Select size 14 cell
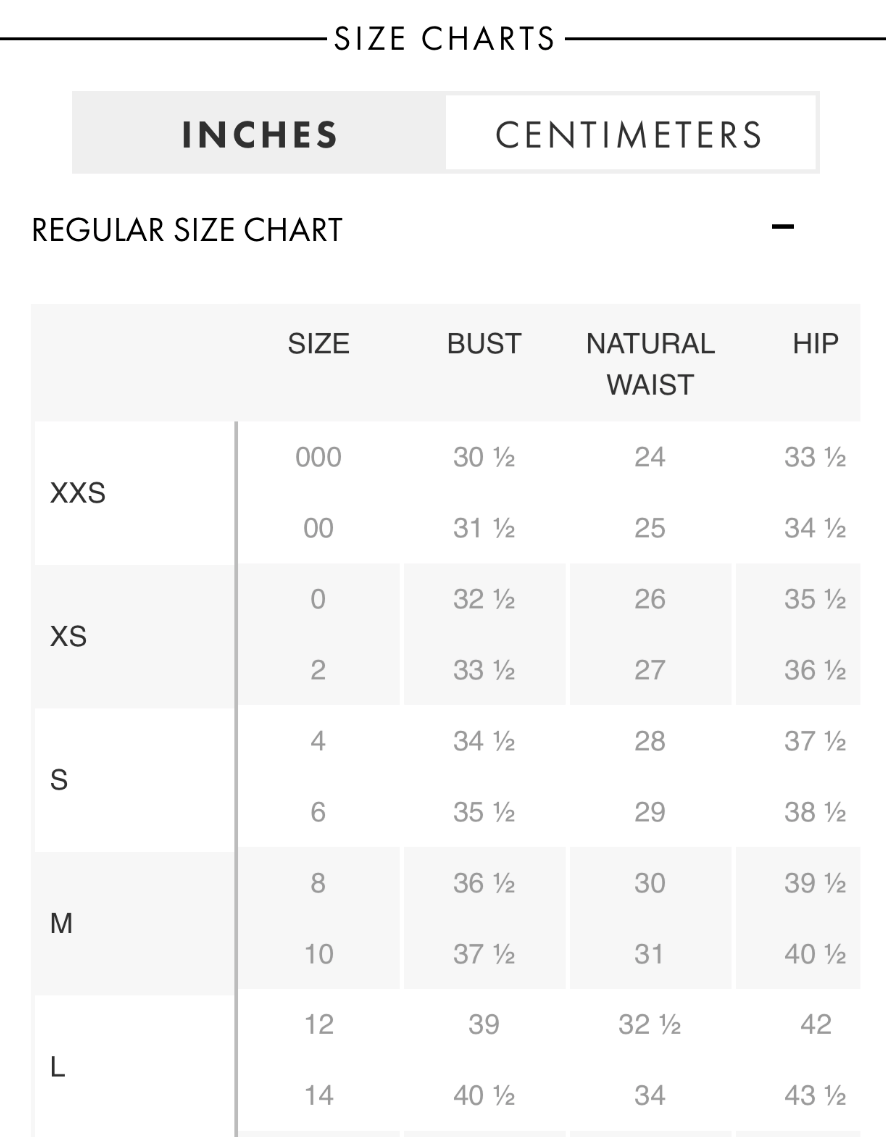The image size is (886, 1137). [318, 1095]
